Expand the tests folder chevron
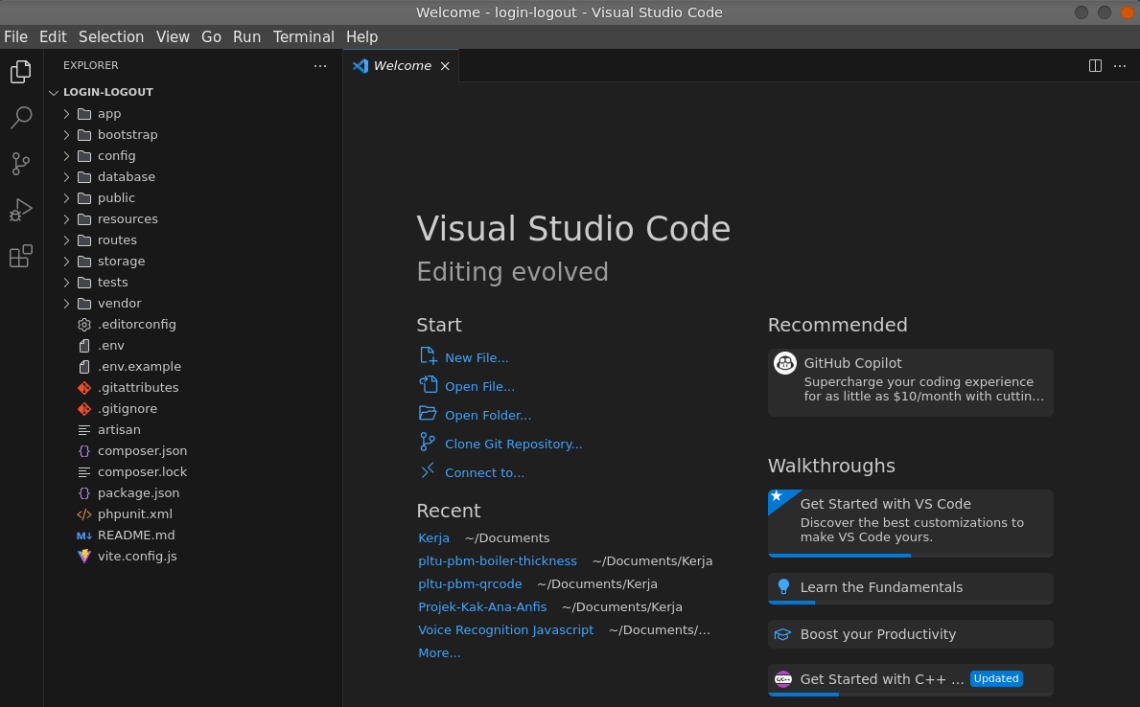This screenshot has height=707, width=1140. pos(66,283)
